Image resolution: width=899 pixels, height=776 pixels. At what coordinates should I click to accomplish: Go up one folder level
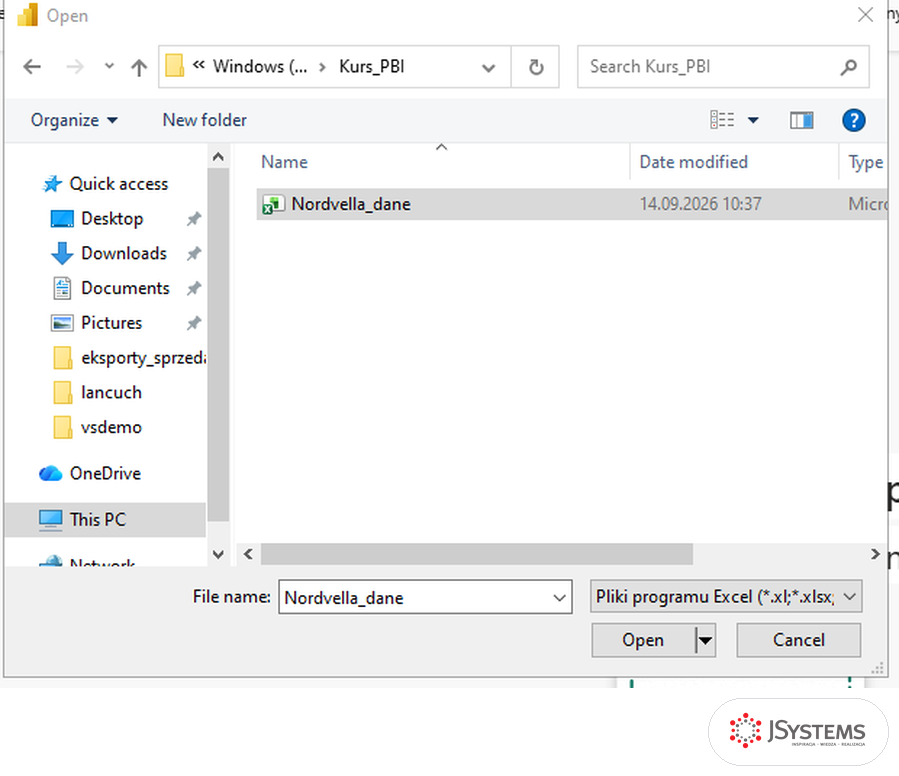pos(139,67)
